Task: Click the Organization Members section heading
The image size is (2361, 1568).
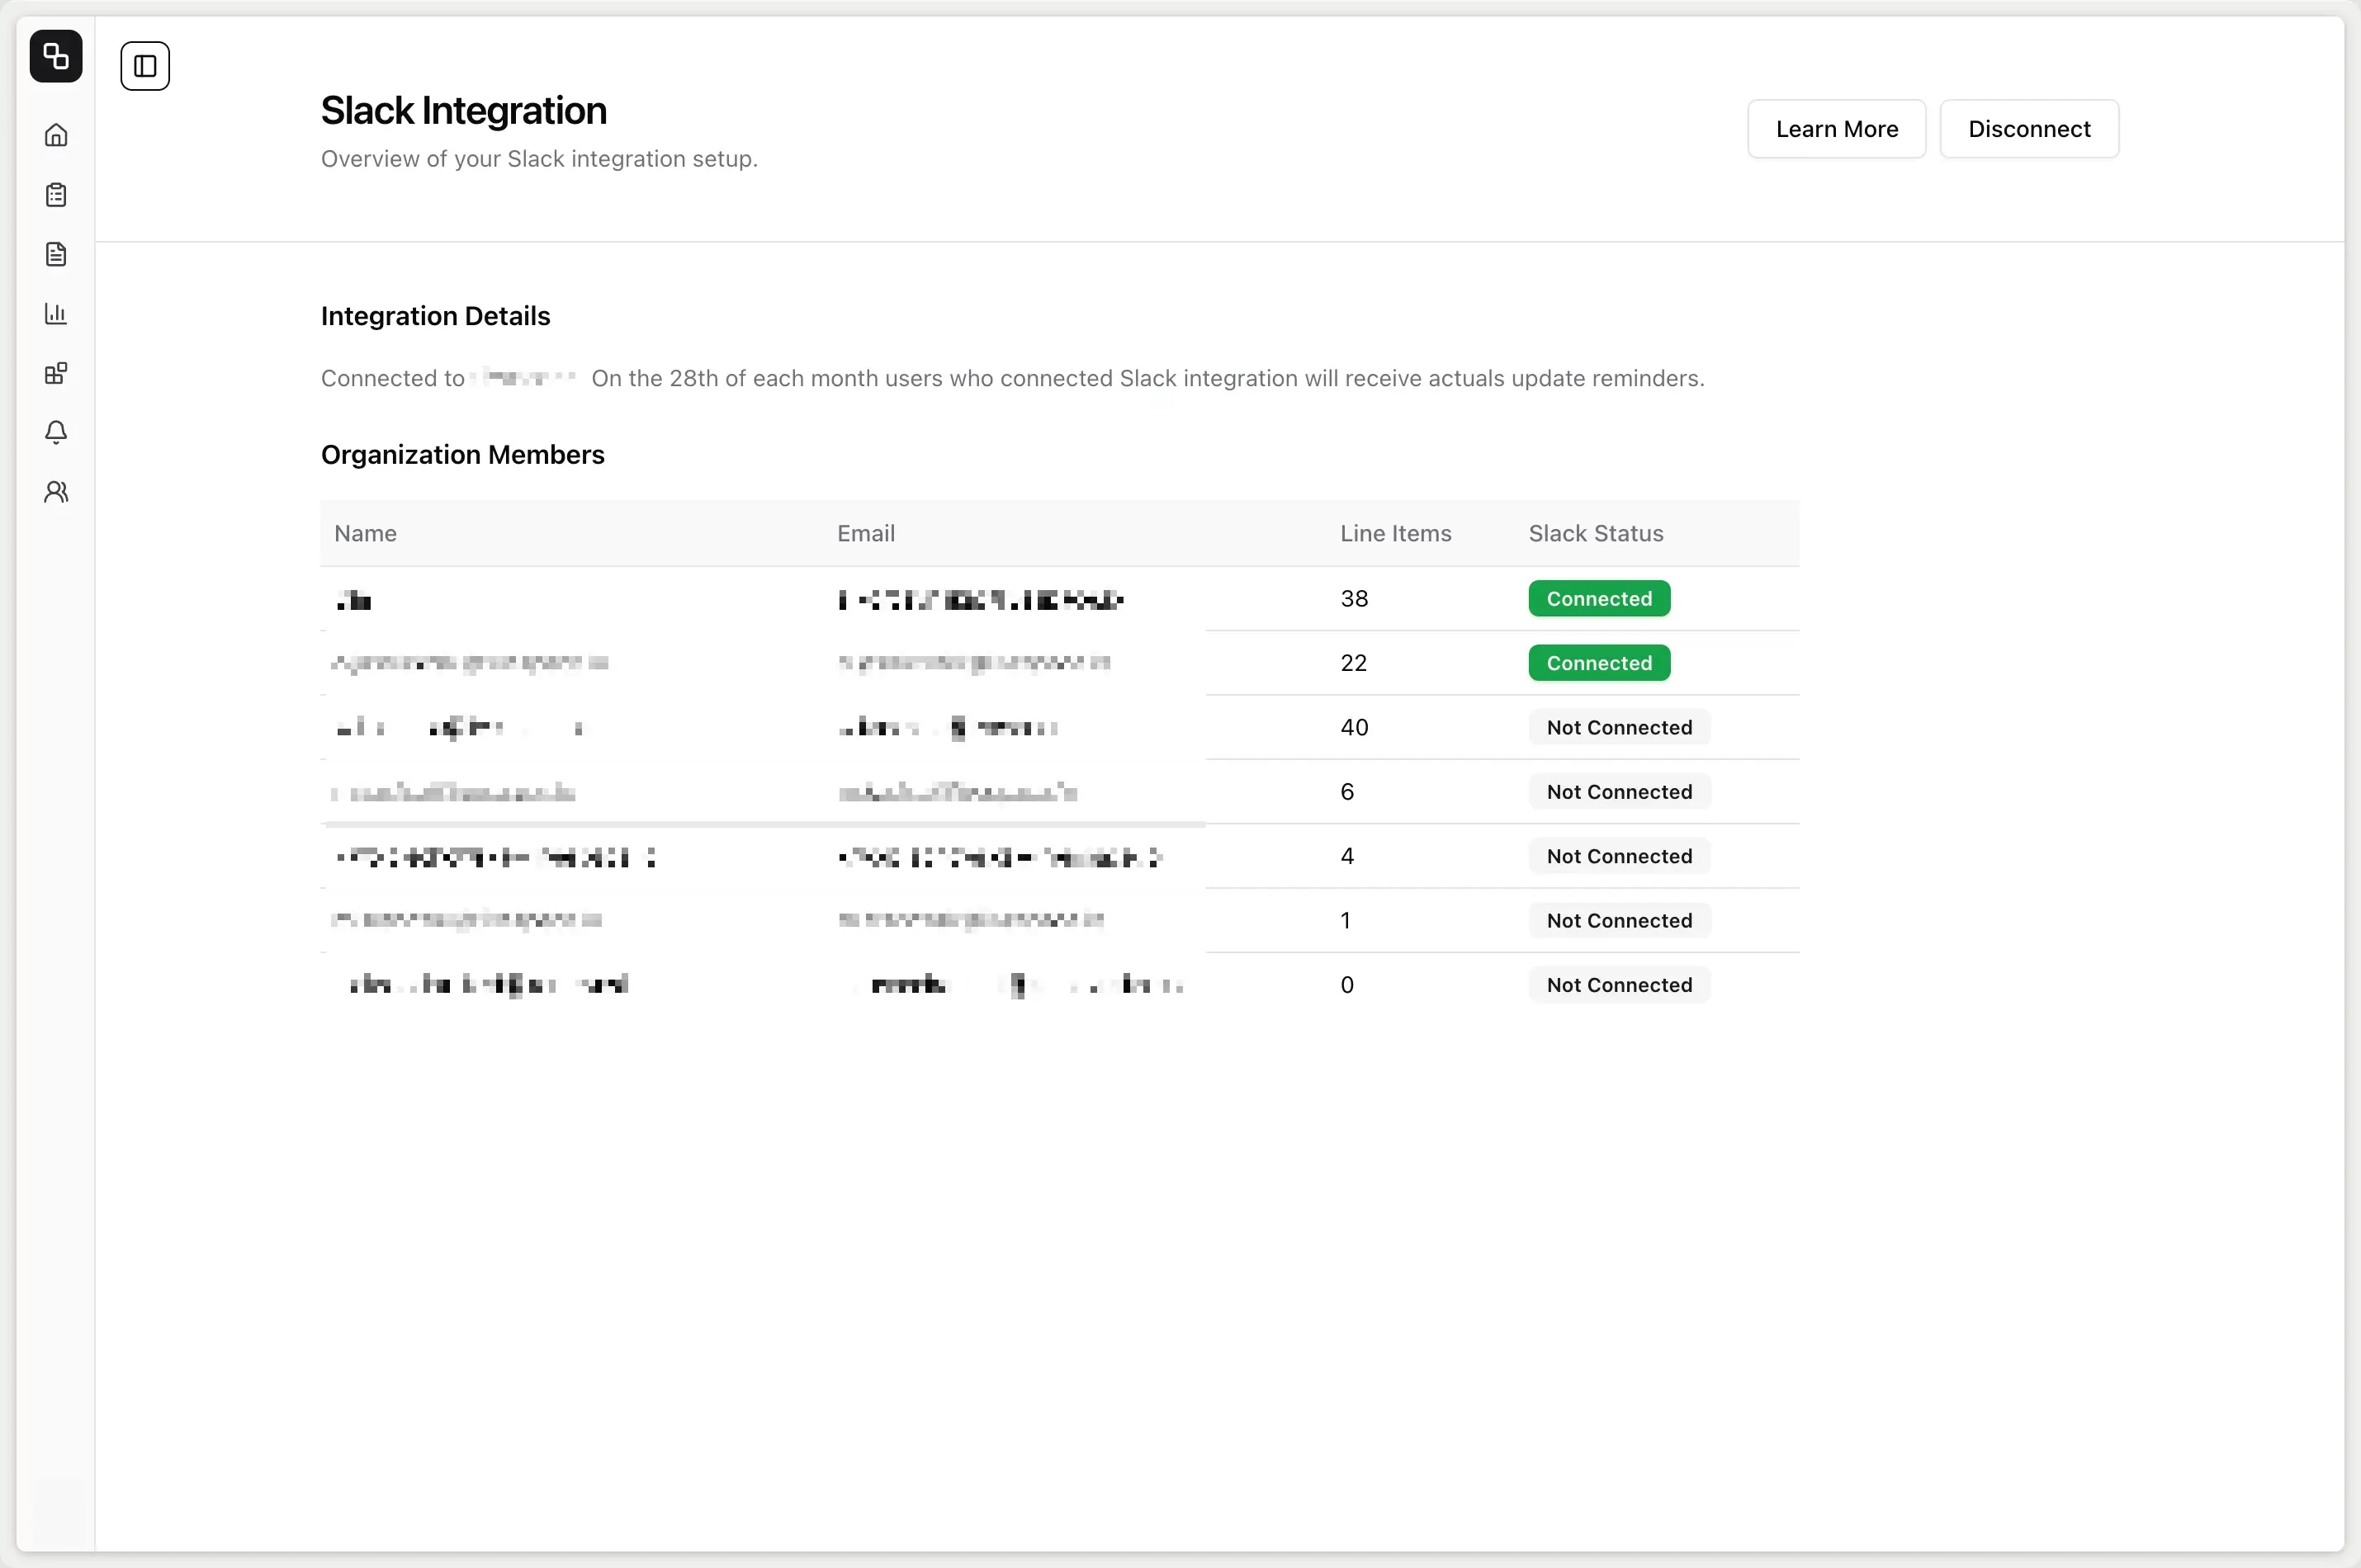Action: [462, 455]
